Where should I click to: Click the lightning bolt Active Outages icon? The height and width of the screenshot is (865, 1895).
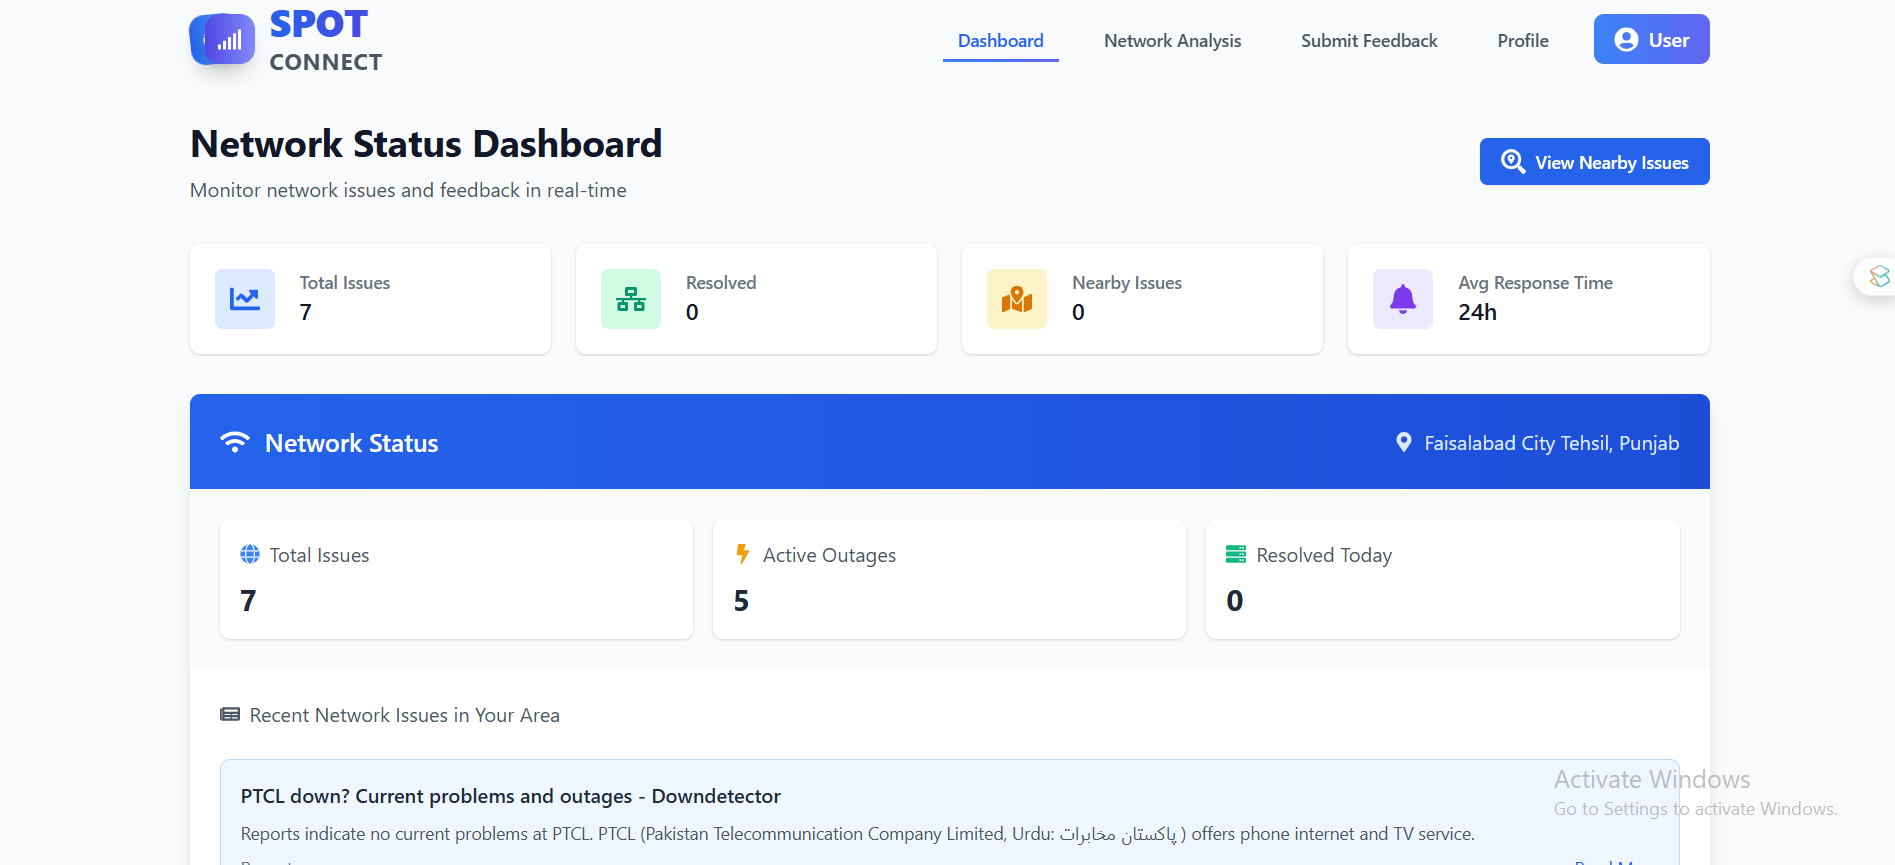[742, 554]
